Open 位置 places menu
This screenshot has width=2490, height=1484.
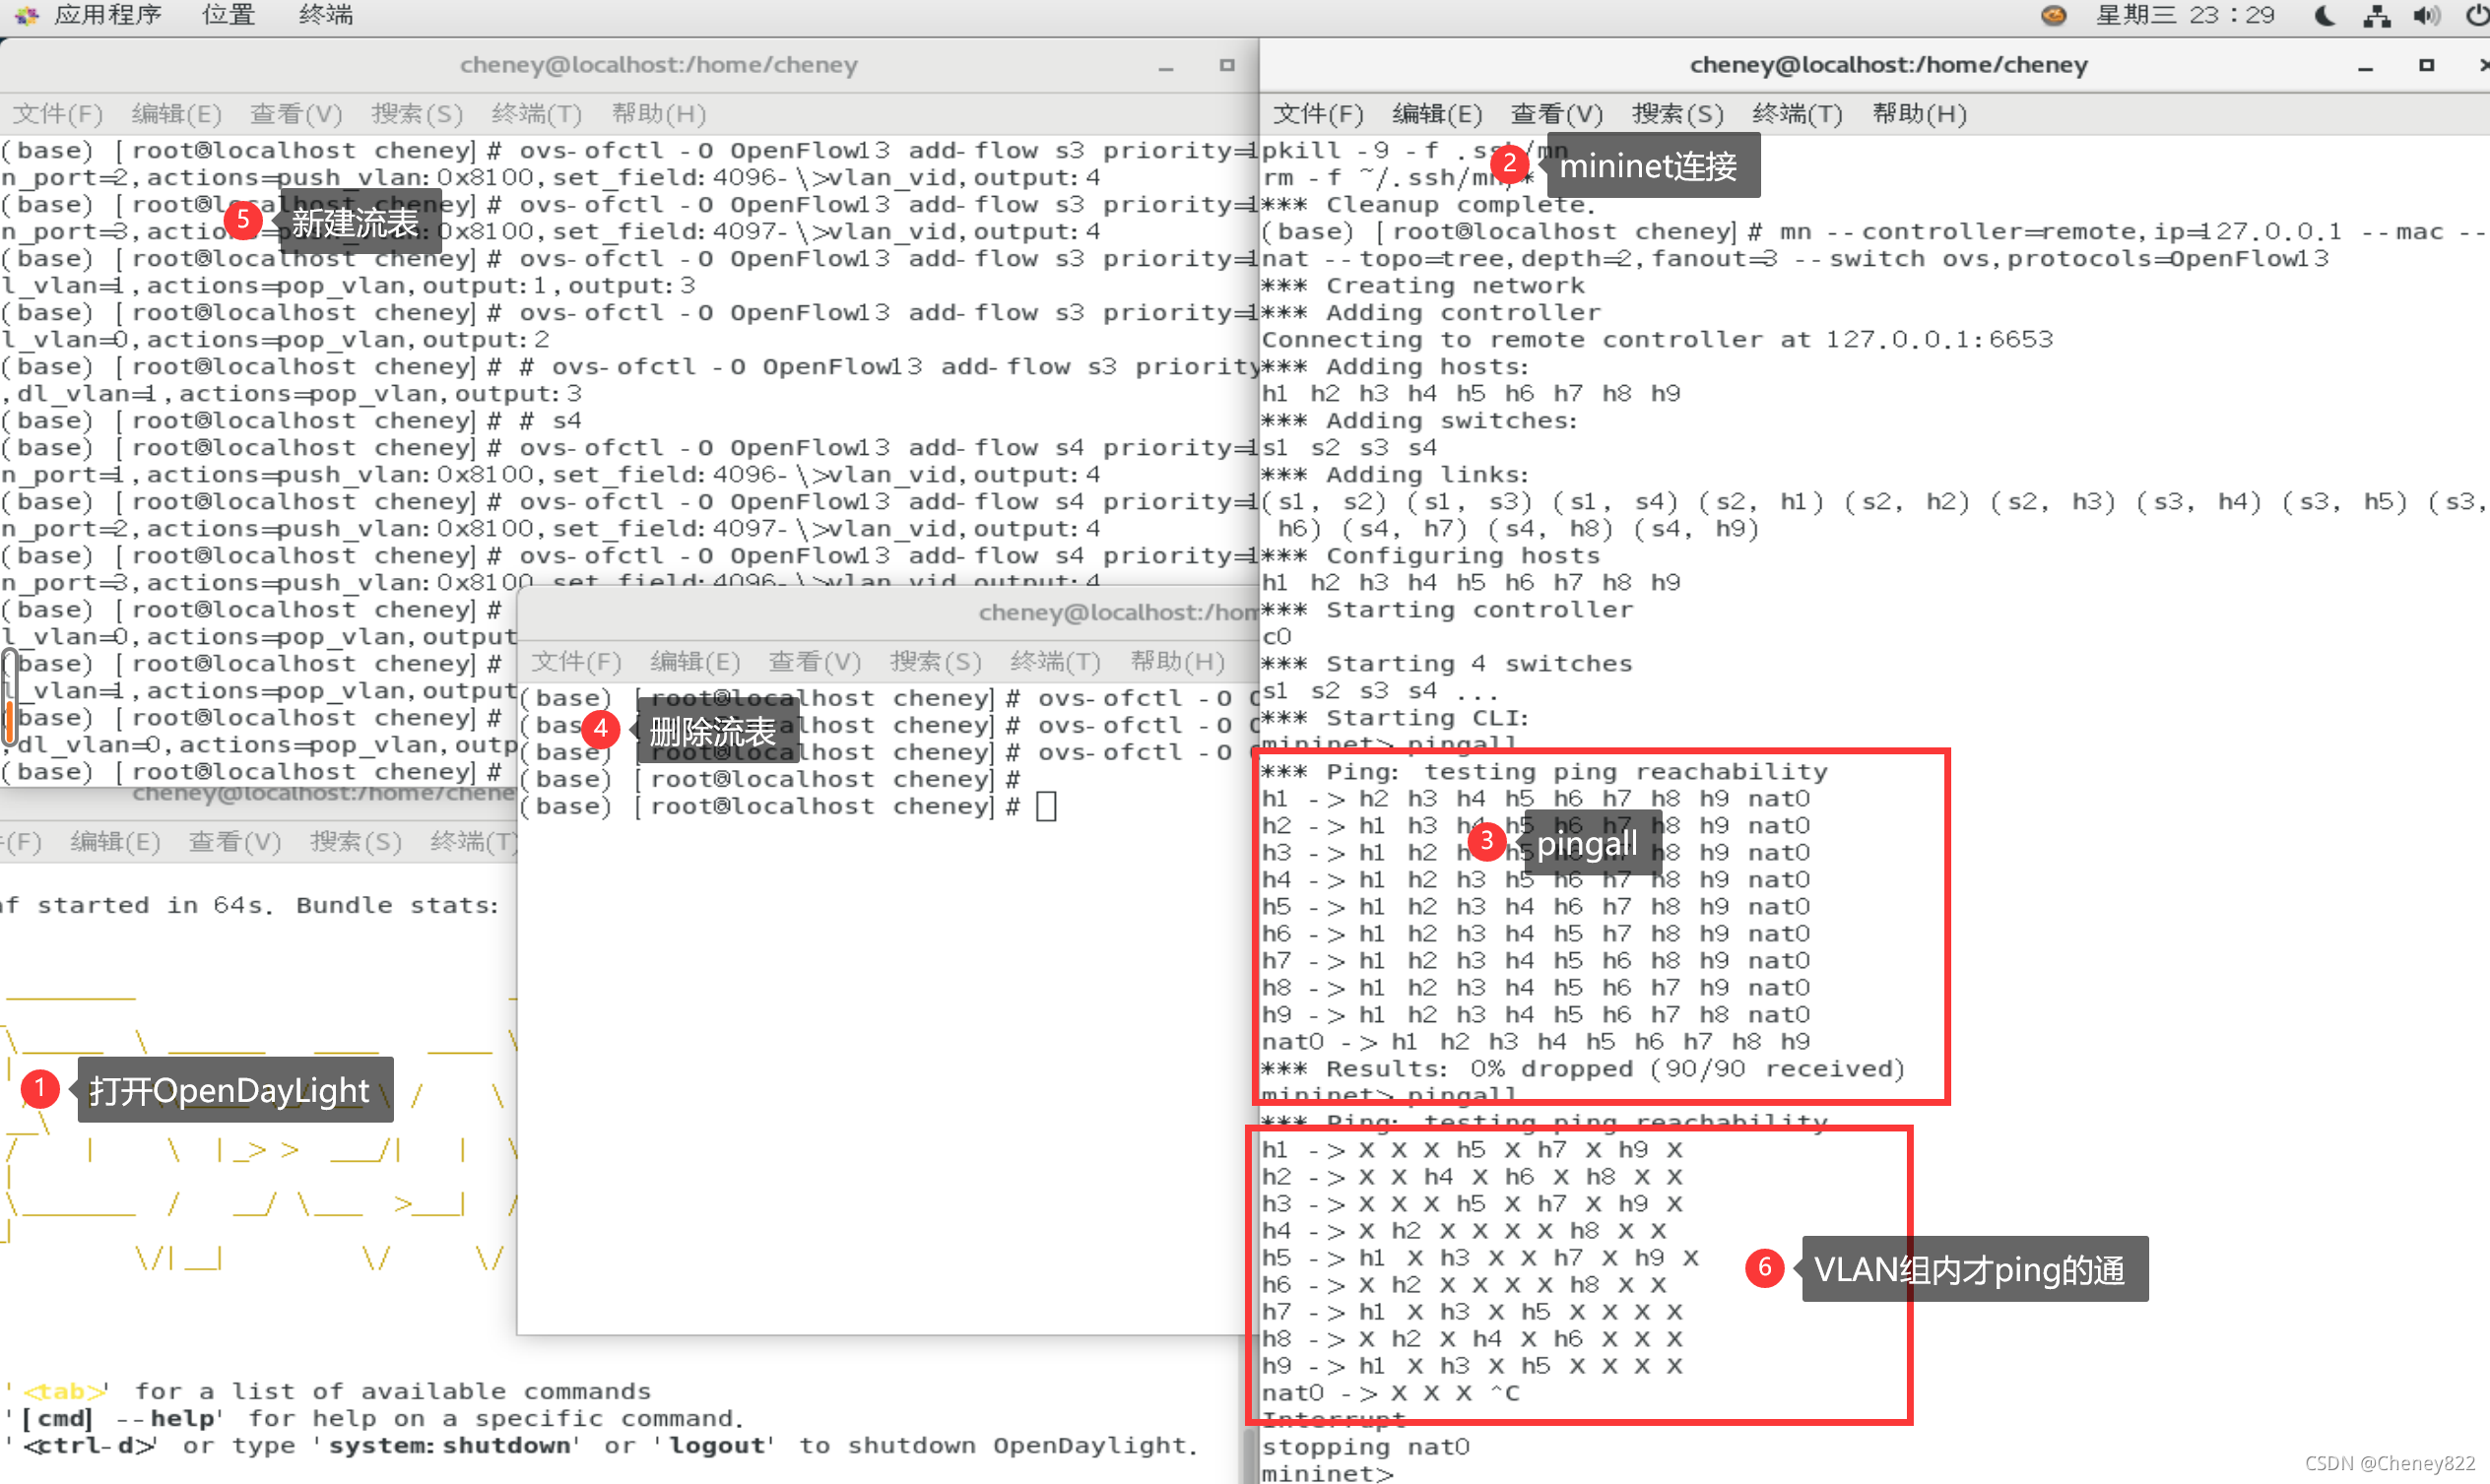click(228, 15)
